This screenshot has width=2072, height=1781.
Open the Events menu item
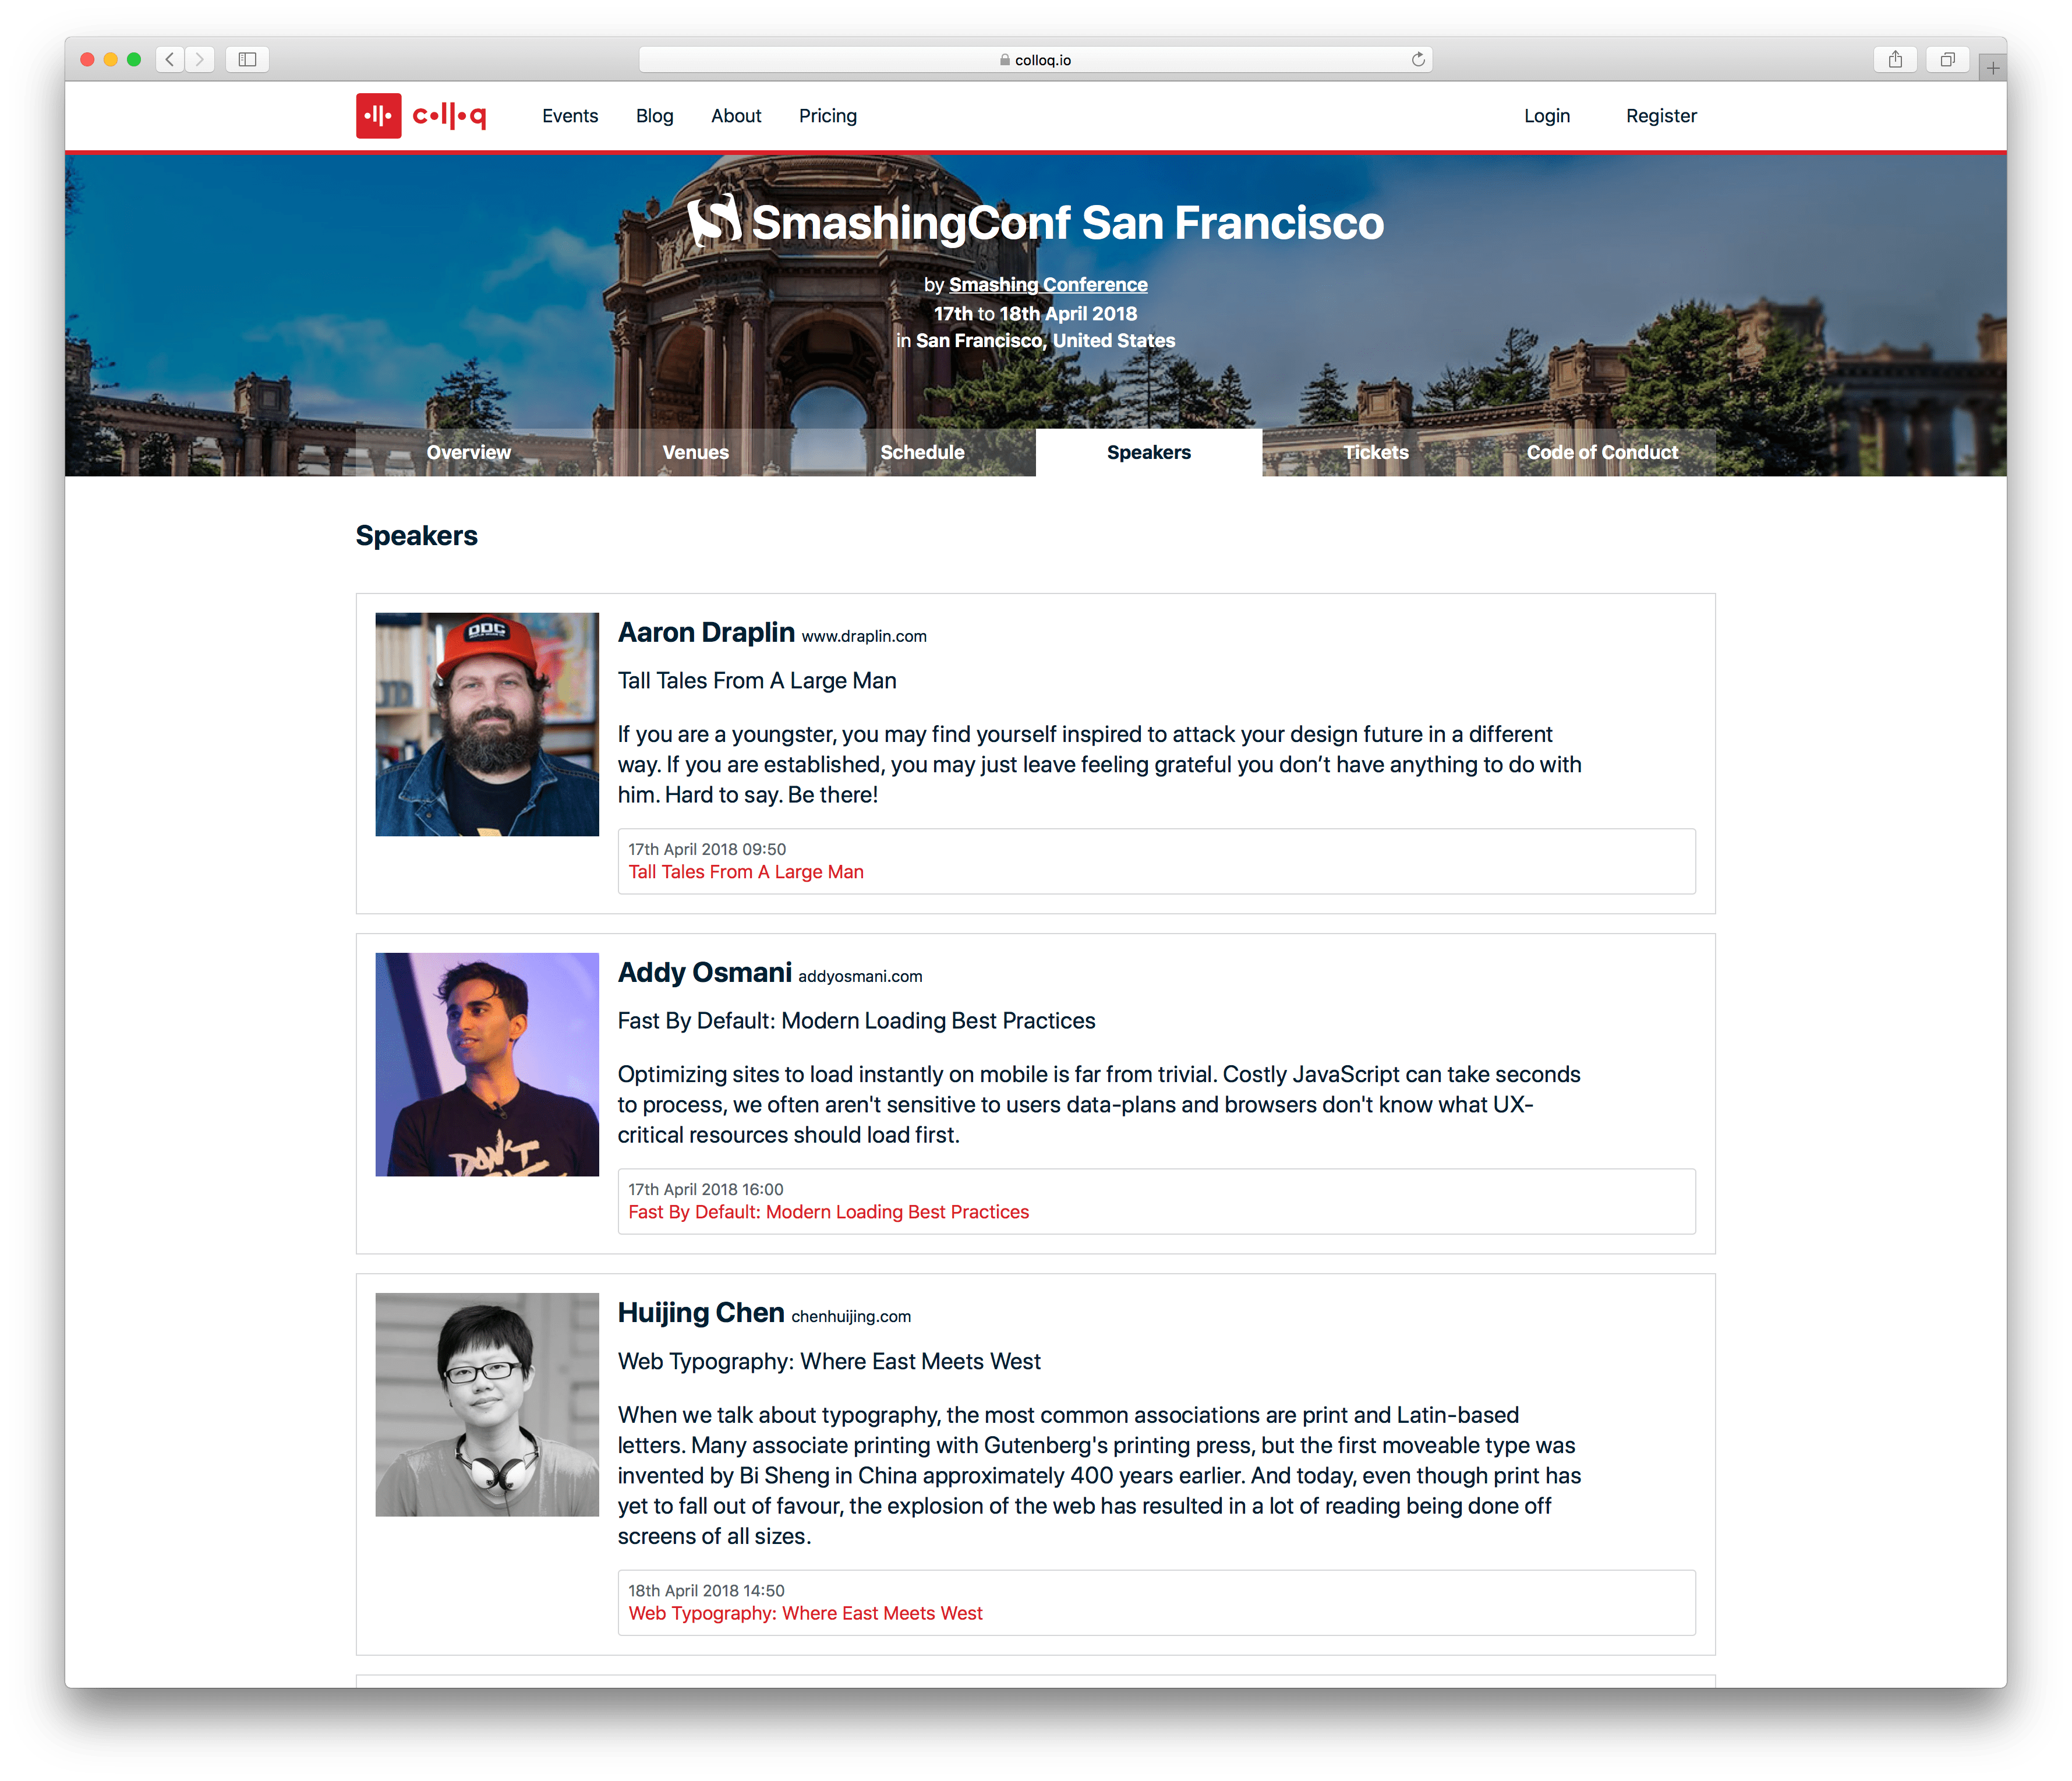pyautogui.click(x=570, y=116)
